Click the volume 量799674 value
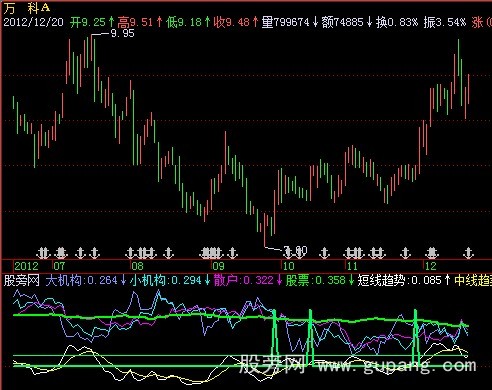Viewport: 492px width, 390px height. click(290, 22)
